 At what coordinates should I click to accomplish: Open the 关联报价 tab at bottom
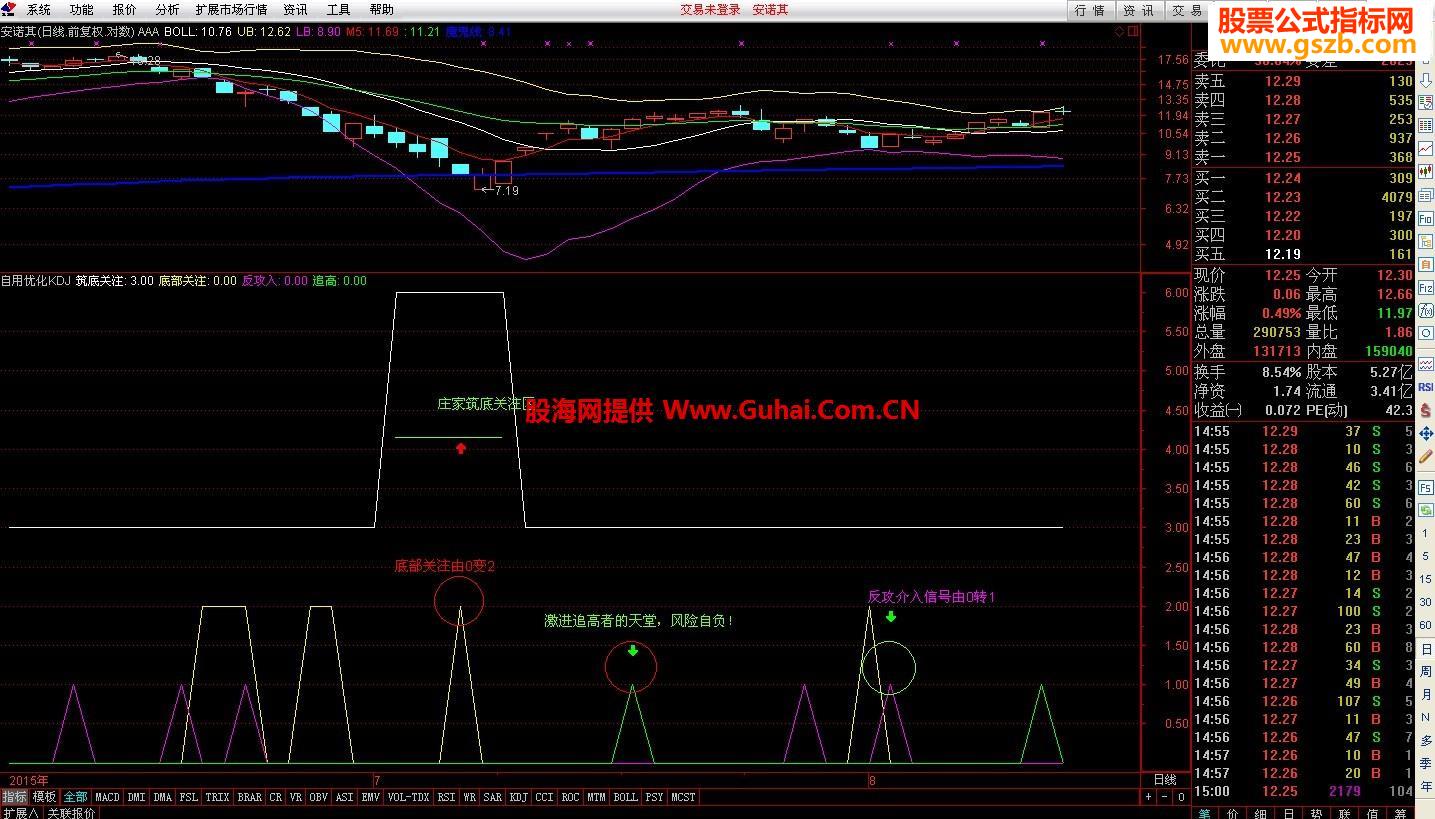(72, 813)
